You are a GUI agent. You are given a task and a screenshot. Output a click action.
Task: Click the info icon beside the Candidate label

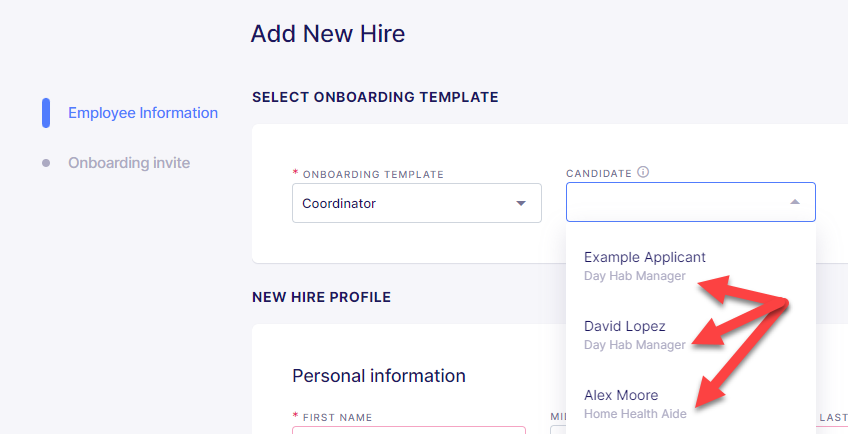pos(642,172)
